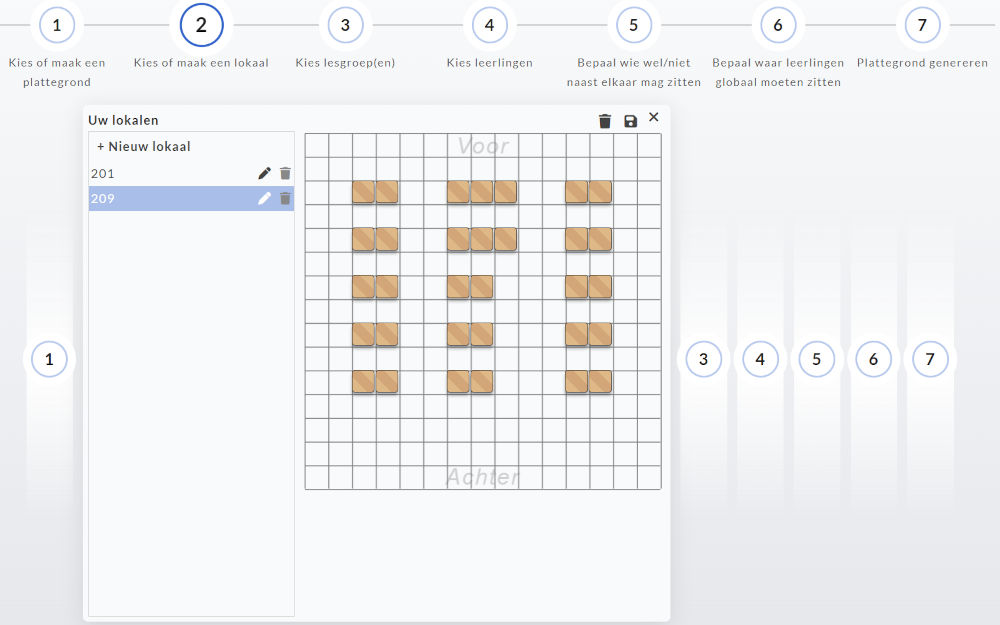The image size is (1000, 625).
Task: Edit classroom 209 with pencil icon
Action: pyautogui.click(x=264, y=198)
